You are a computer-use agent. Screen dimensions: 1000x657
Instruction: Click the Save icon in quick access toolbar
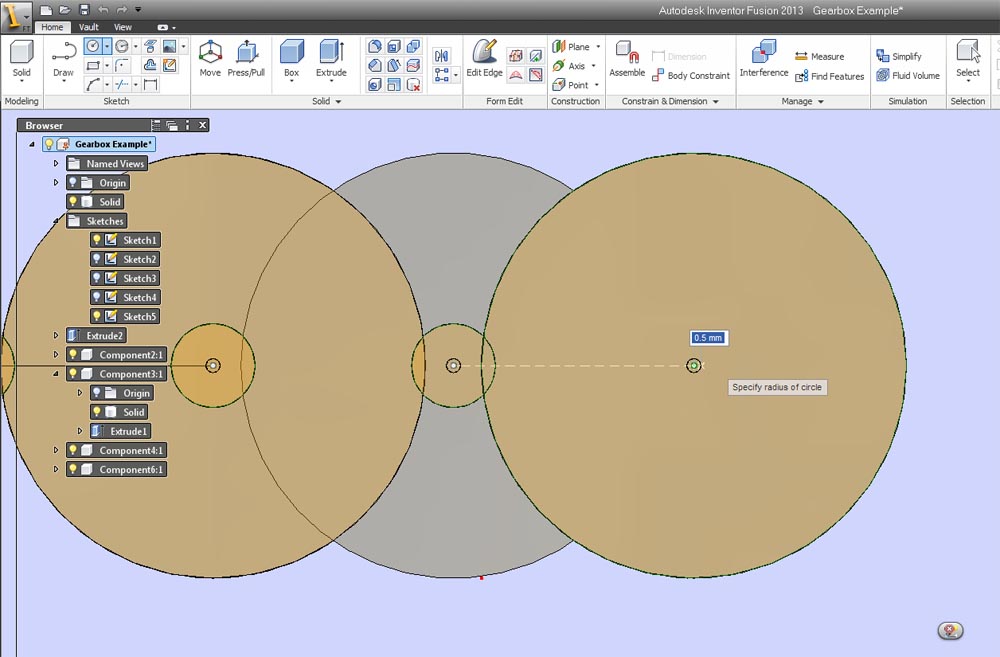84,10
